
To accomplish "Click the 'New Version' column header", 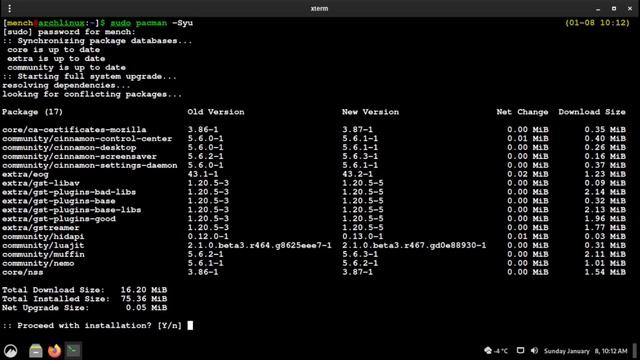I will (370, 112).
